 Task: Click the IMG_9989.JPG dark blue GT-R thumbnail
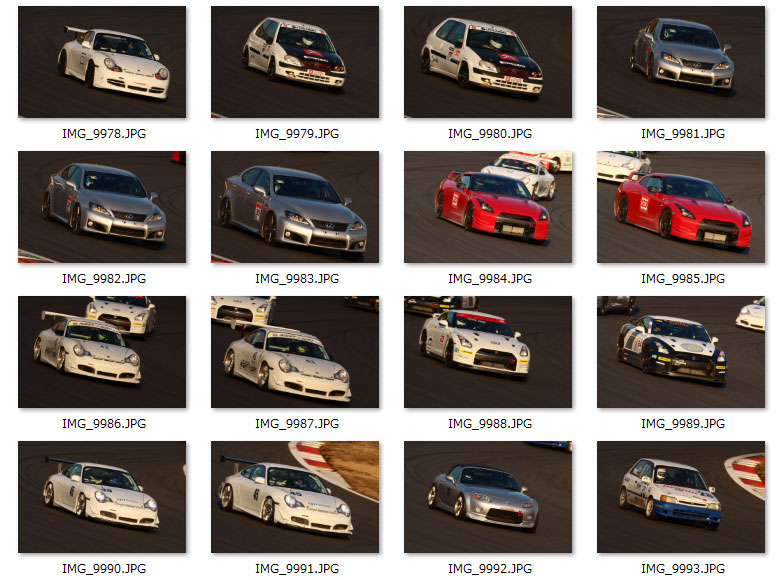coord(681,352)
